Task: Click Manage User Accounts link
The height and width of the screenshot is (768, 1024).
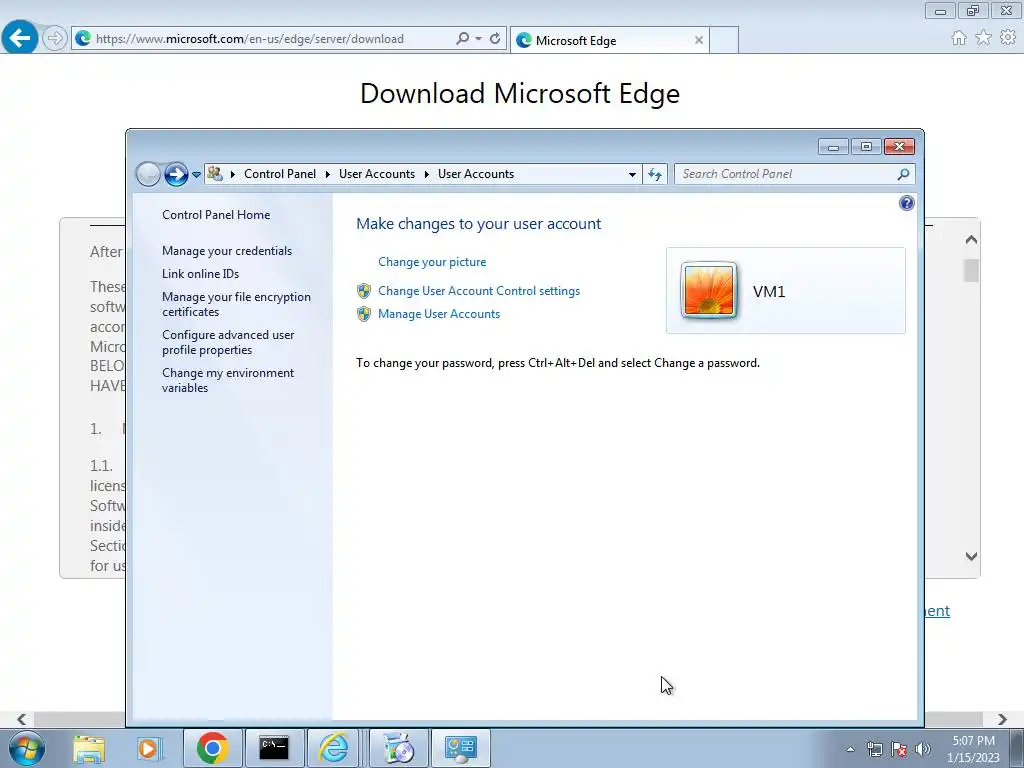Action: pos(439,313)
